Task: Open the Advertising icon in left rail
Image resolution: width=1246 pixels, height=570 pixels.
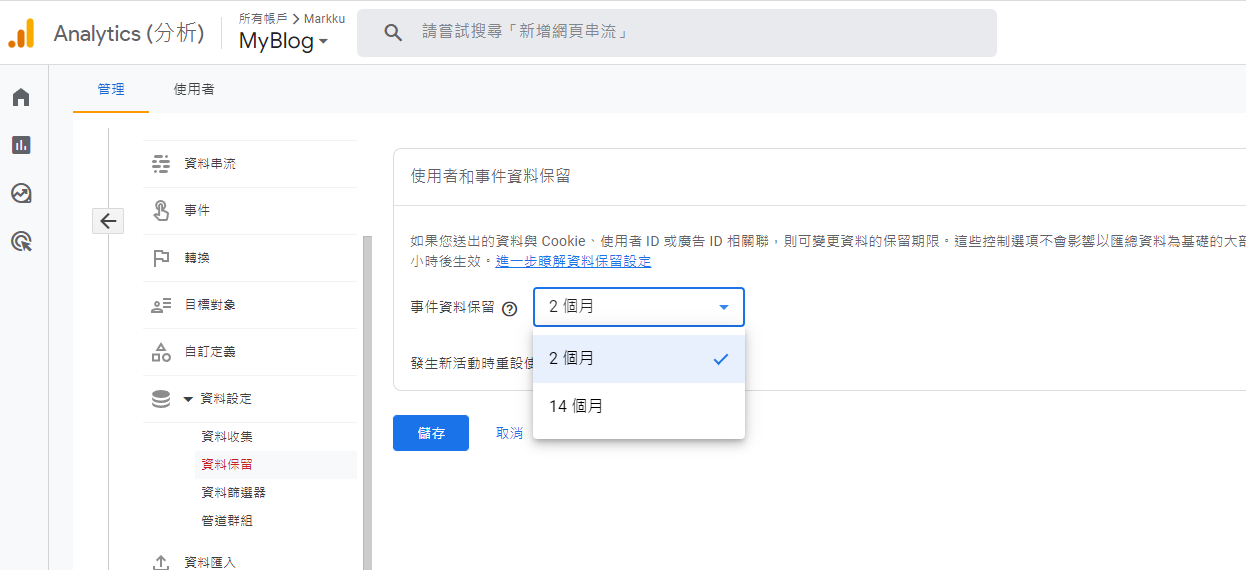Action: tap(21, 241)
